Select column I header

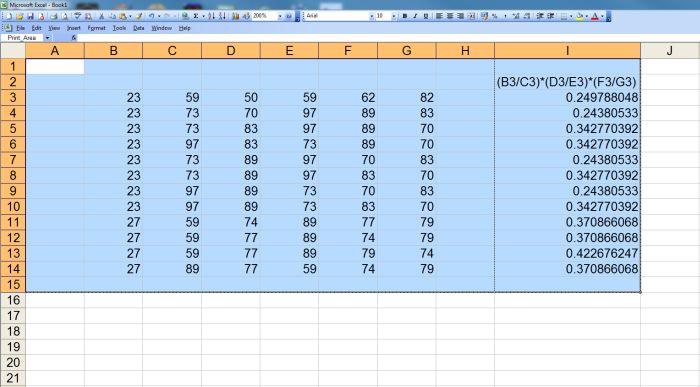pos(567,50)
